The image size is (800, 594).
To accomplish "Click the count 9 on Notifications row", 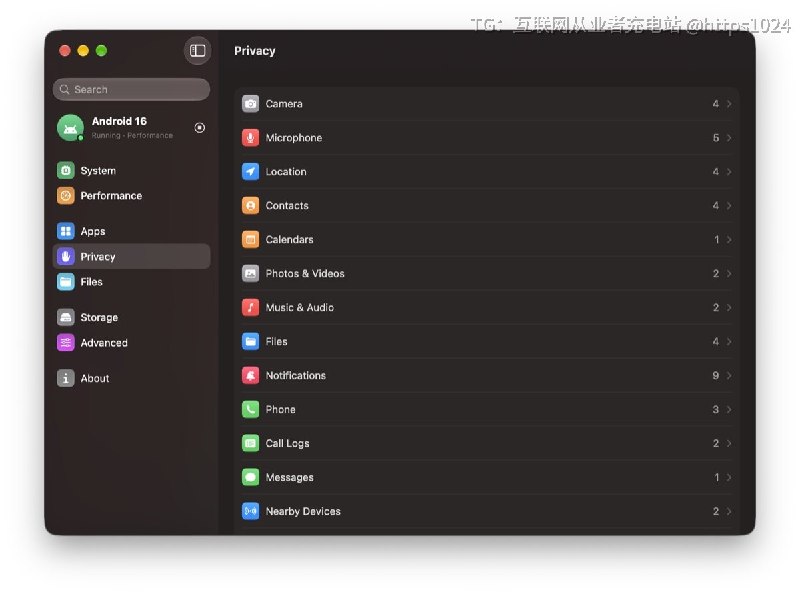I will 716,376.
